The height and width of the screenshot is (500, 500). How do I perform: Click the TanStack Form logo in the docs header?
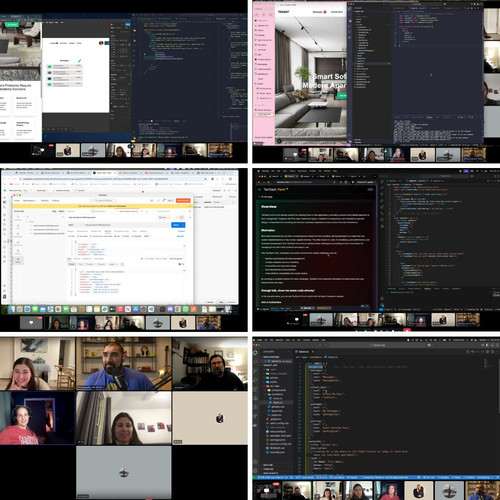pyautogui.click(x=275, y=189)
